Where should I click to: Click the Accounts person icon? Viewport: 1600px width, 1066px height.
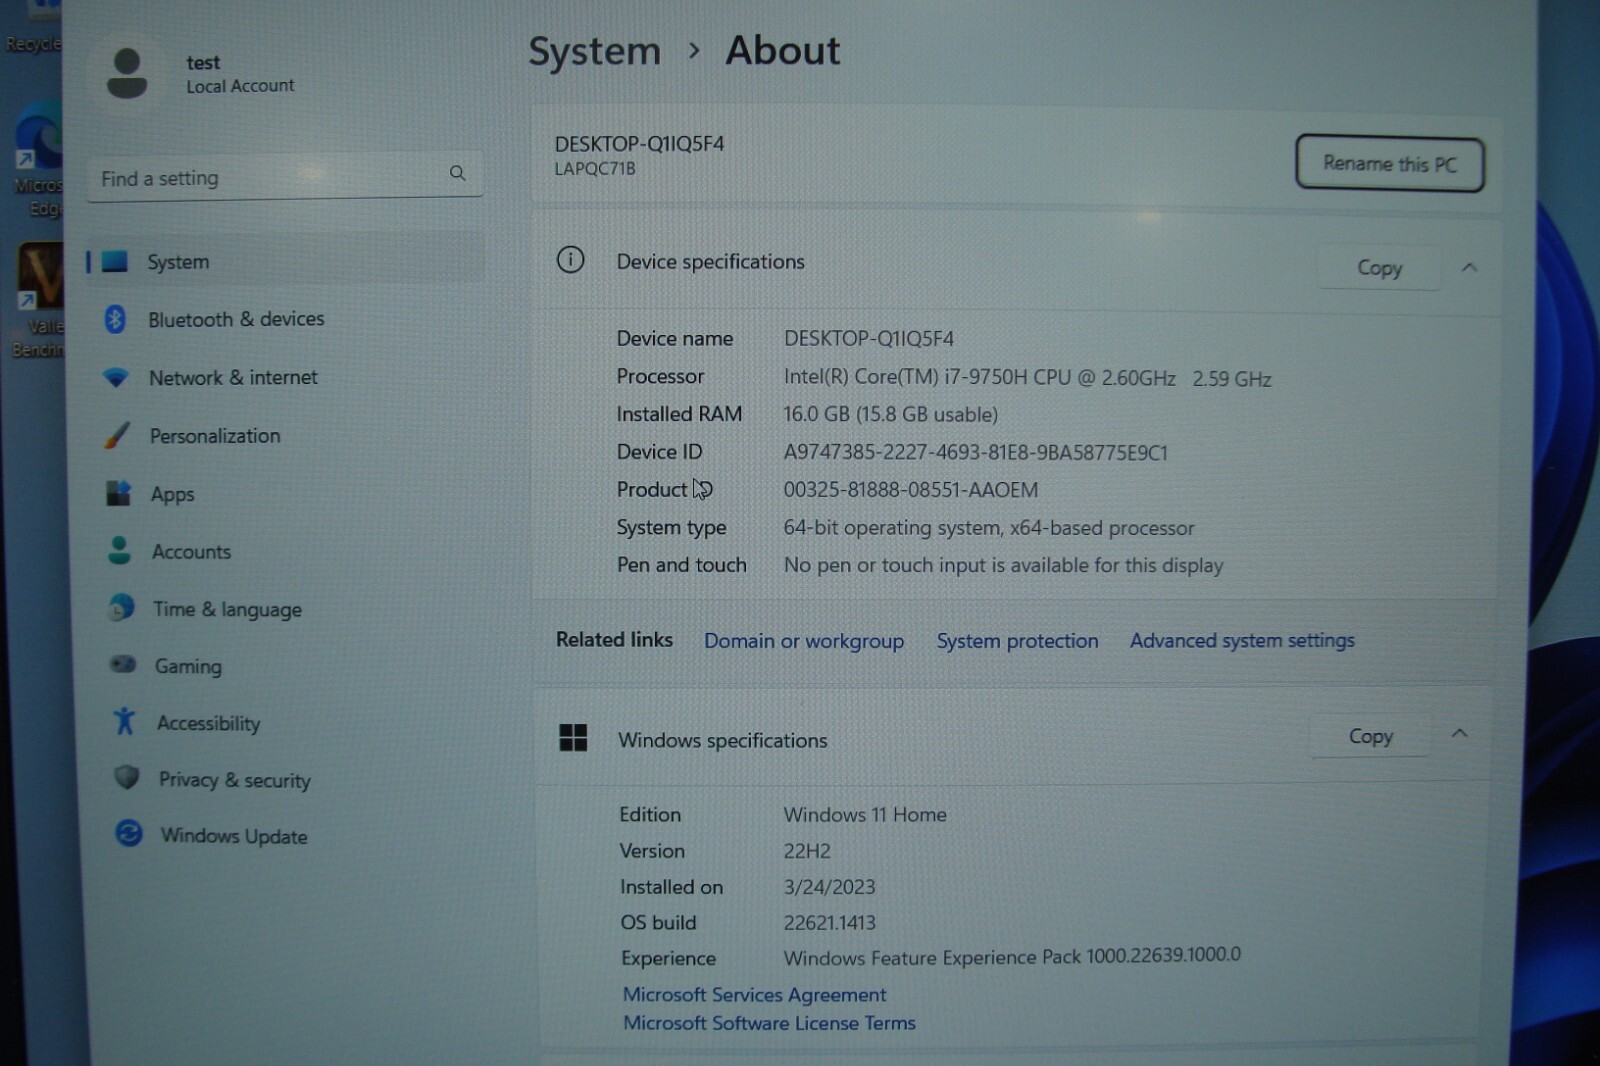tap(120, 550)
